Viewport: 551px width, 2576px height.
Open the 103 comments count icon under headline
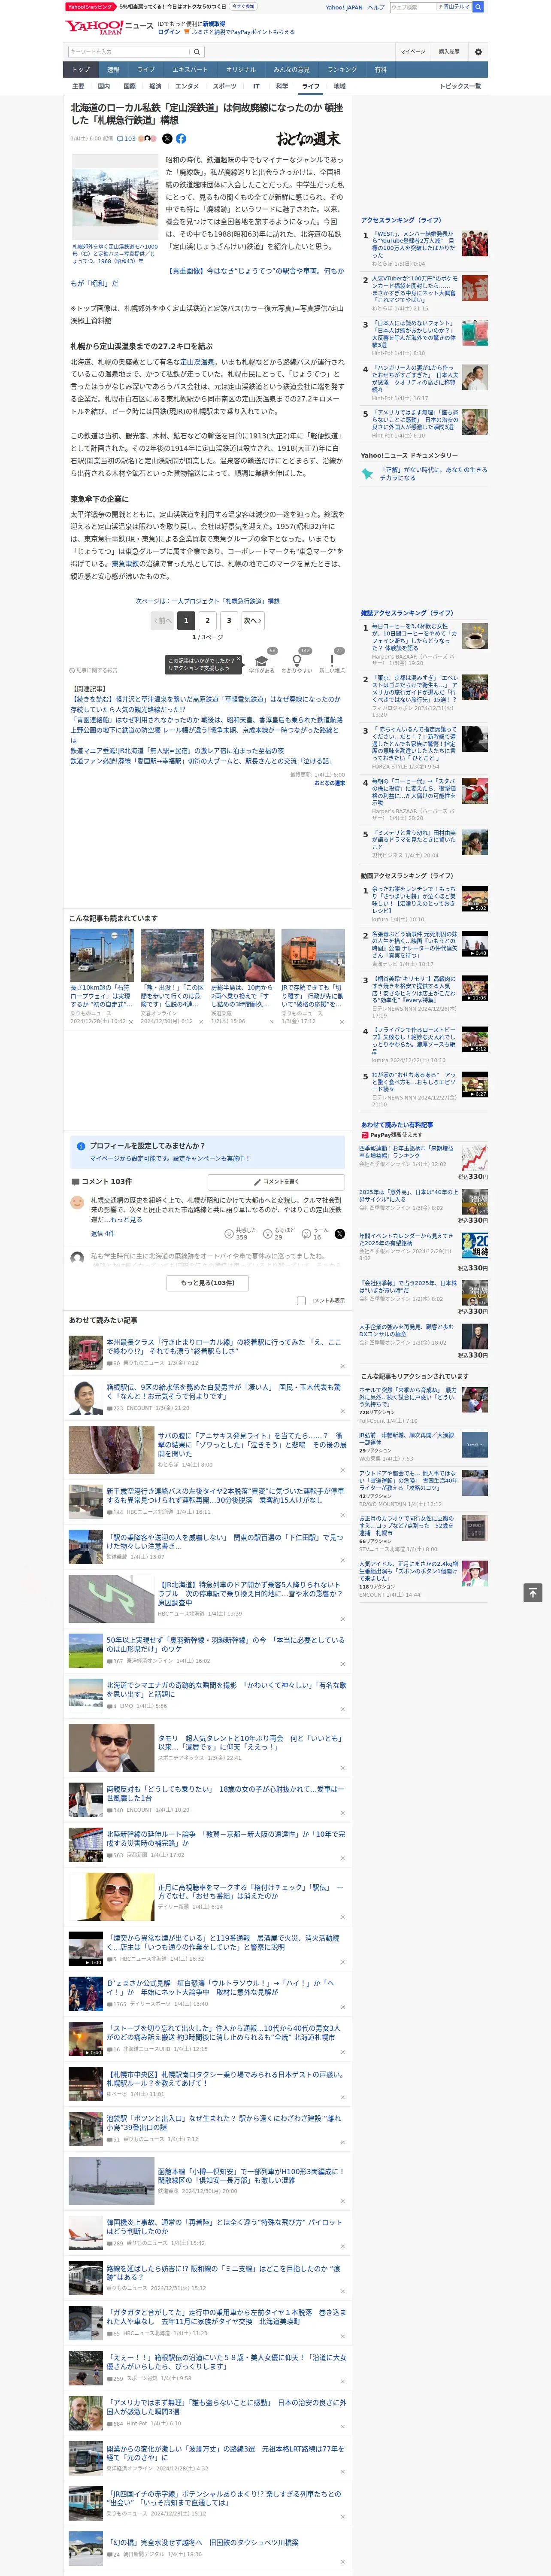click(127, 139)
